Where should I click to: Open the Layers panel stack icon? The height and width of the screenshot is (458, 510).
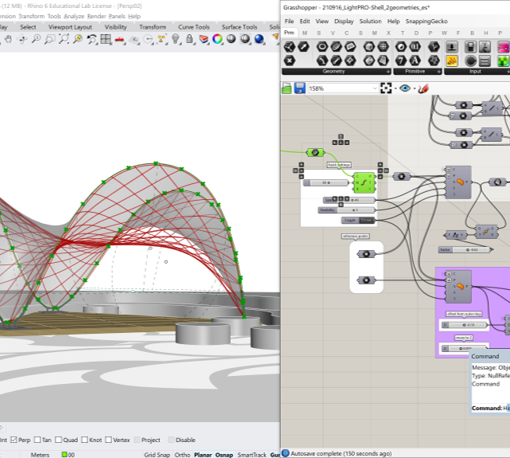[x=204, y=39]
